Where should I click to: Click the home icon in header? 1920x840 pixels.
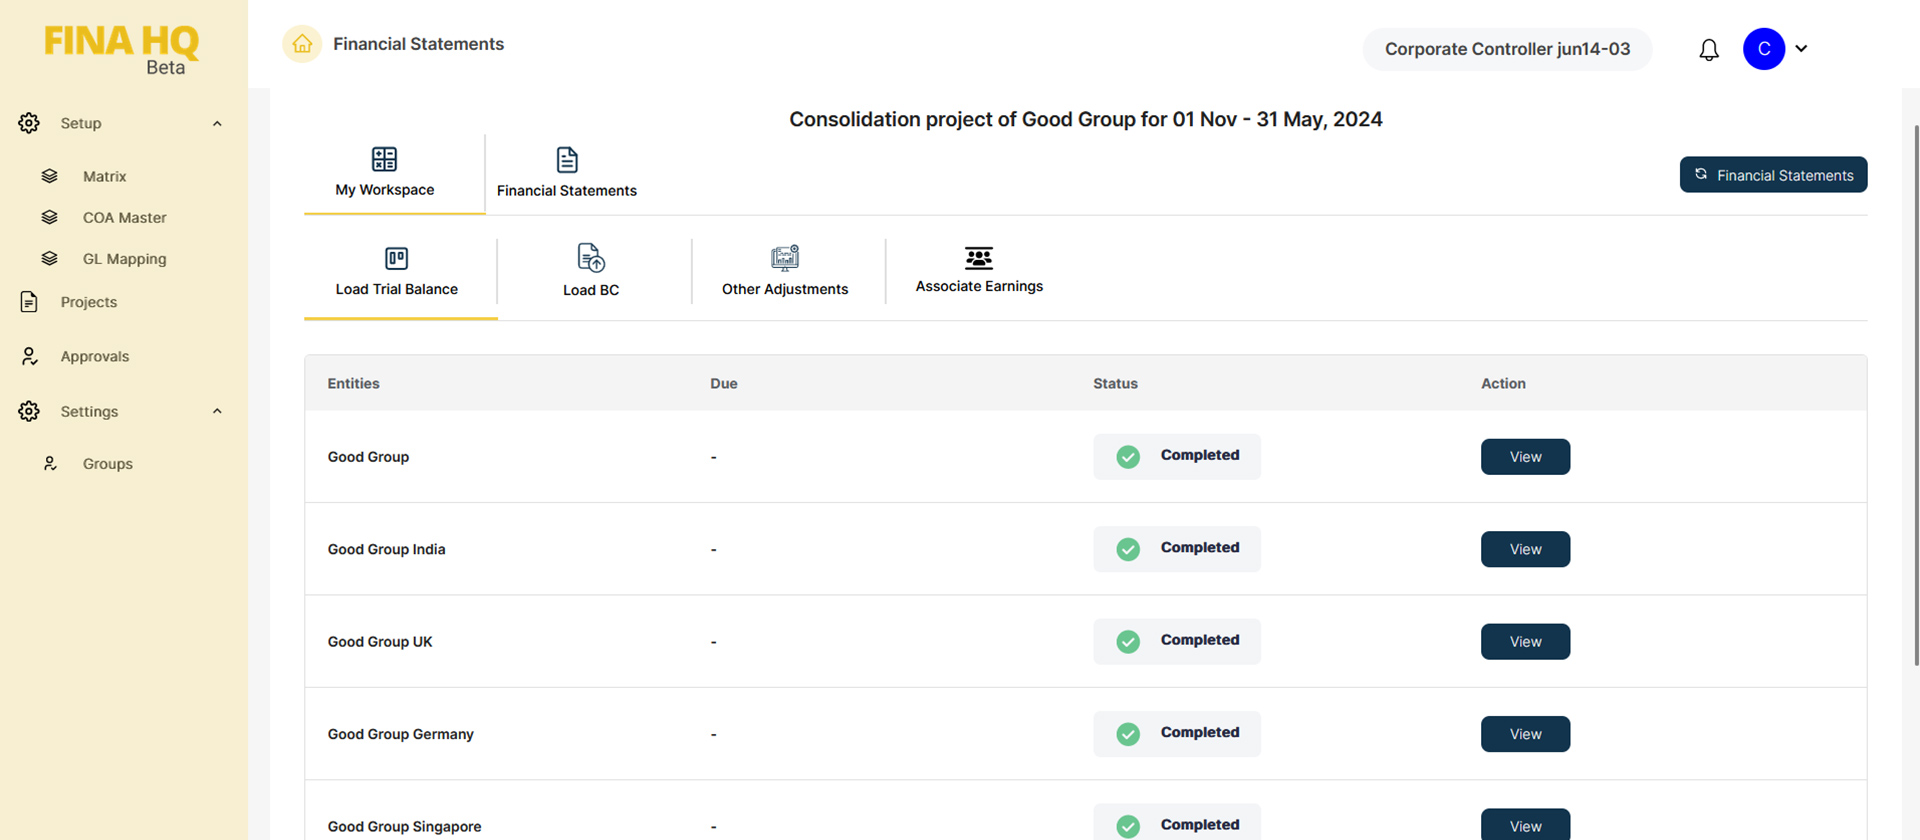[x=302, y=44]
